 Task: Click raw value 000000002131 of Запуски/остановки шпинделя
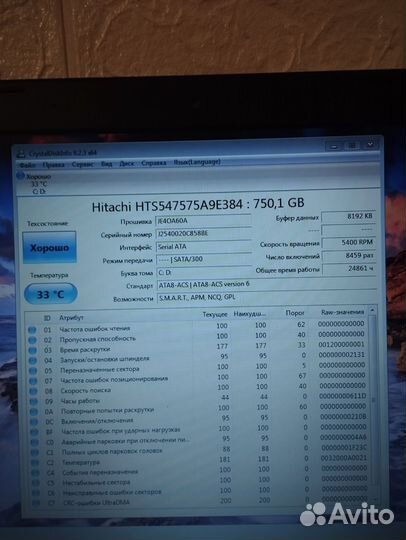pyautogui.click(x=342, y=355)
